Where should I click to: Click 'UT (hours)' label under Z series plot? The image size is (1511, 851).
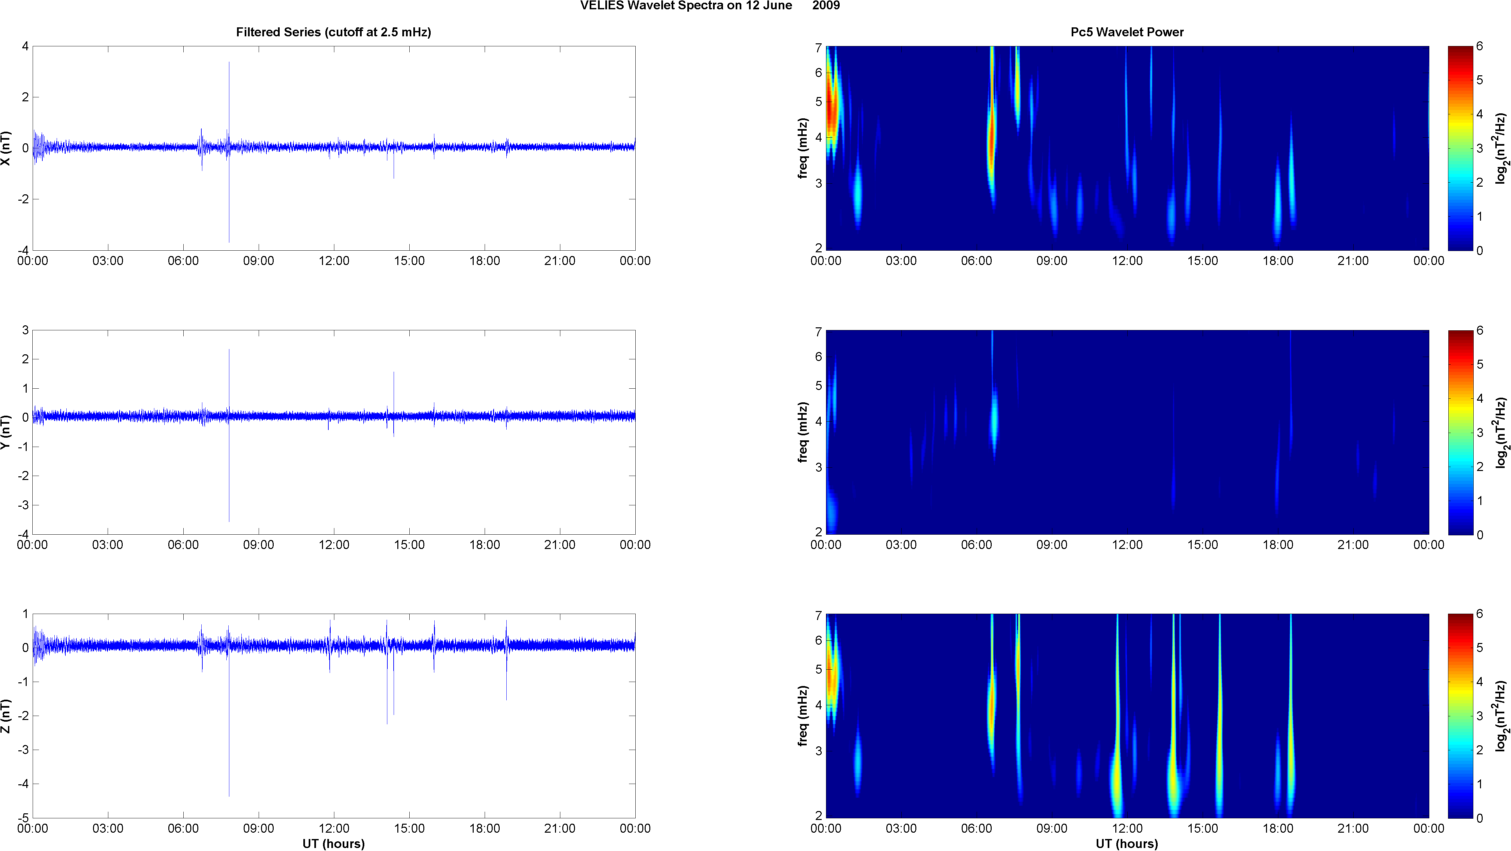pyautogui.click(x=334, y=844)
